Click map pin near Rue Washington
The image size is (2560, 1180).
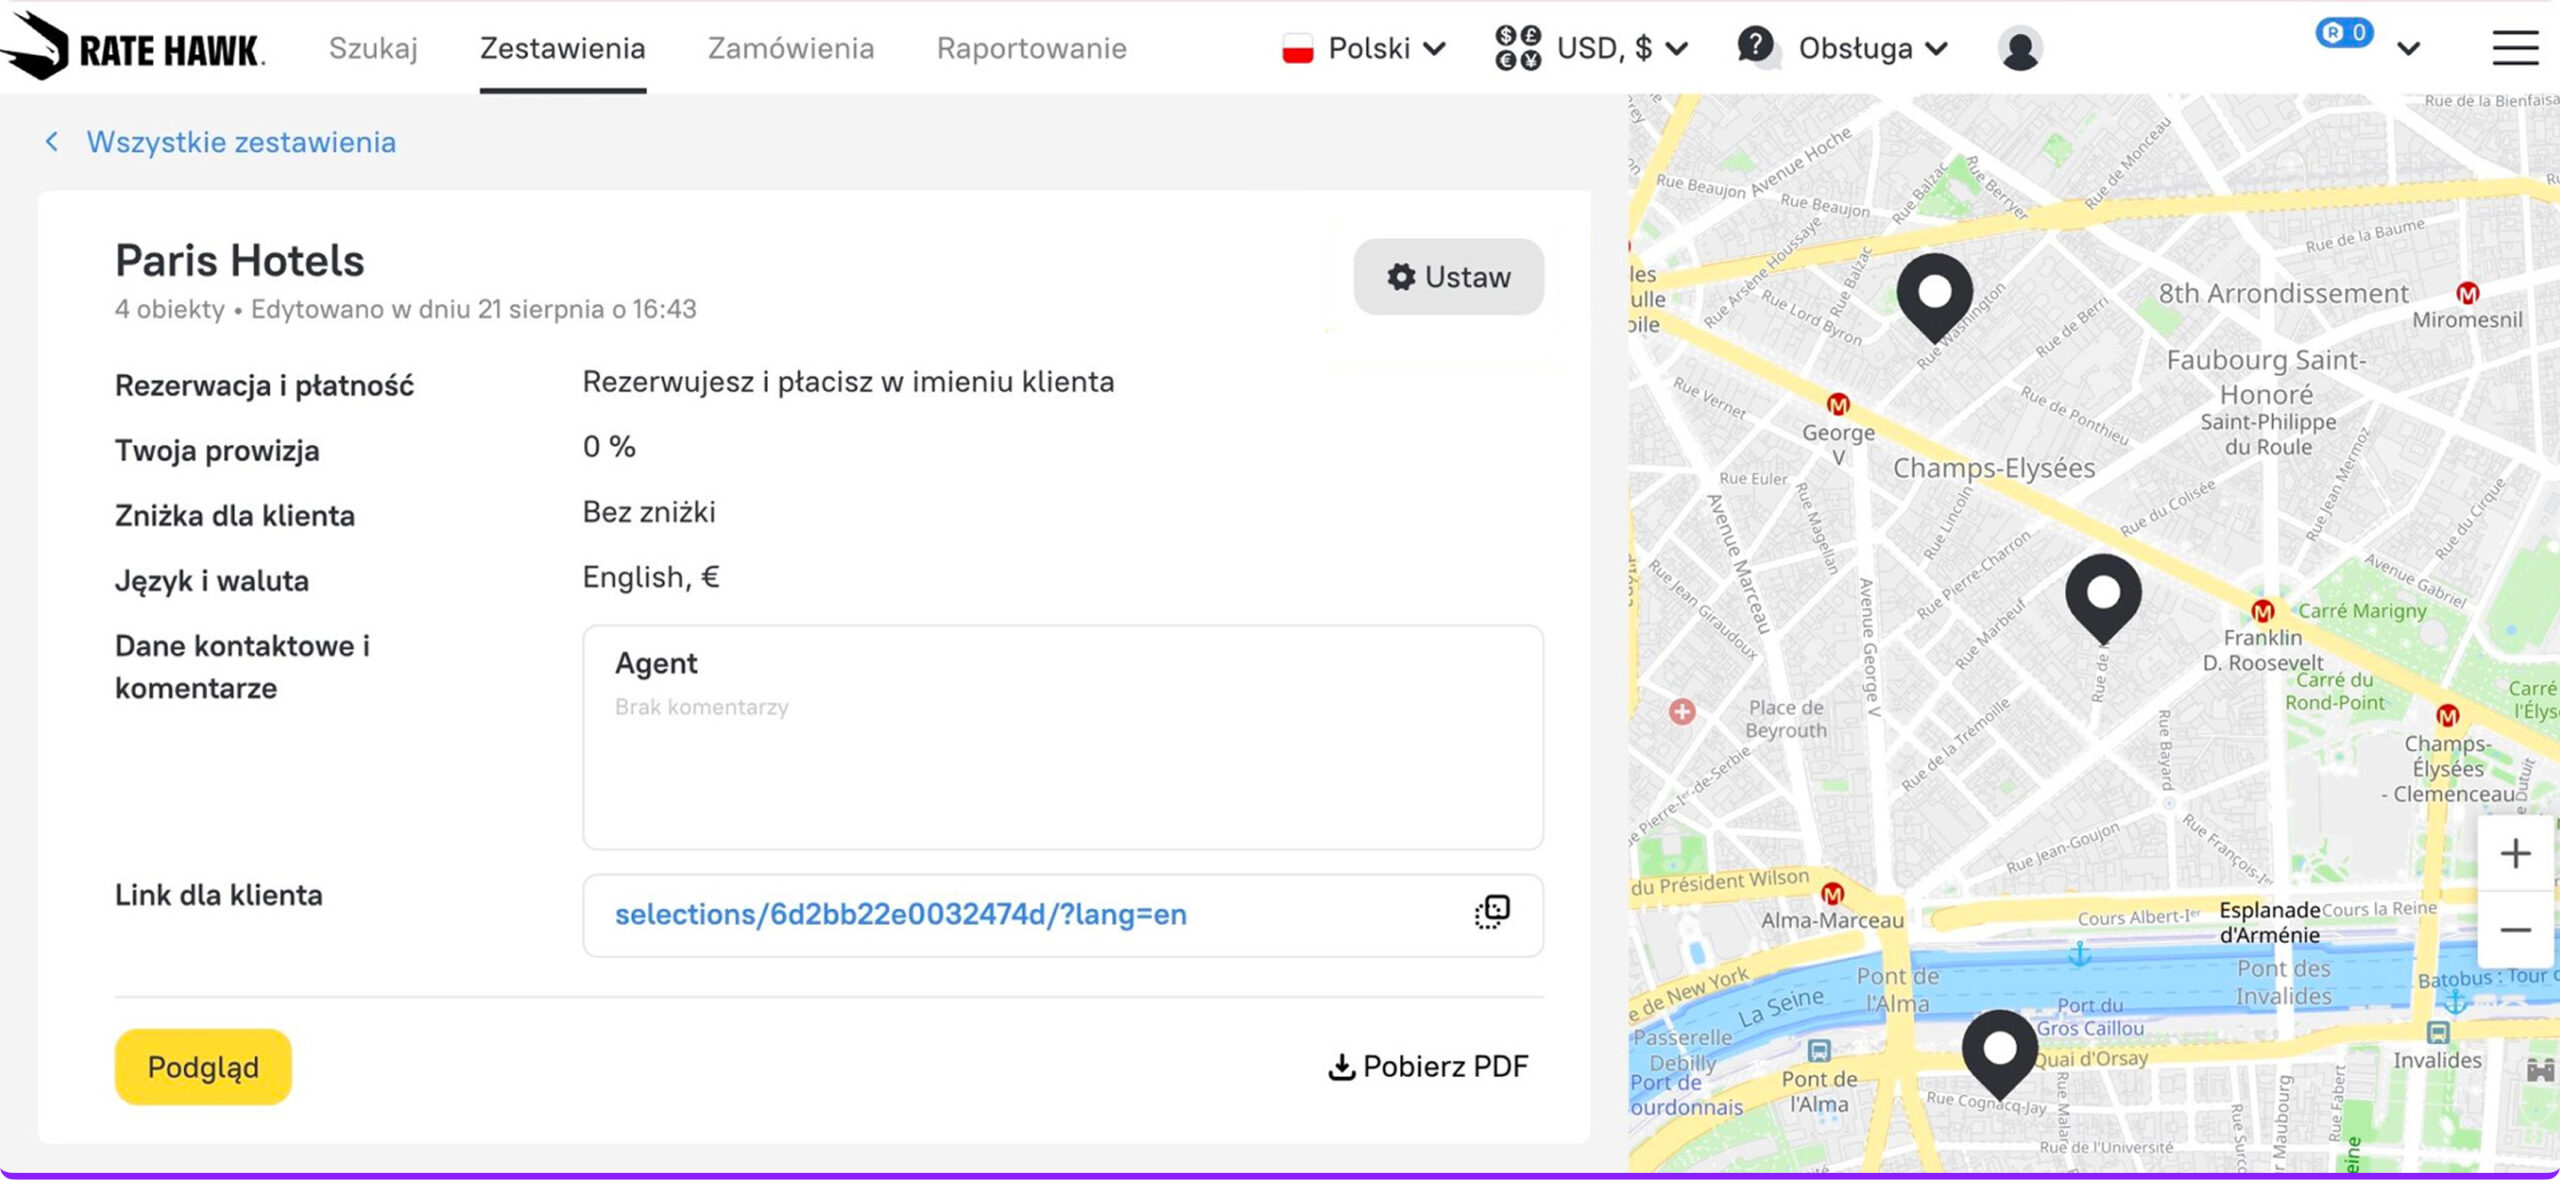coord(1934,295)
